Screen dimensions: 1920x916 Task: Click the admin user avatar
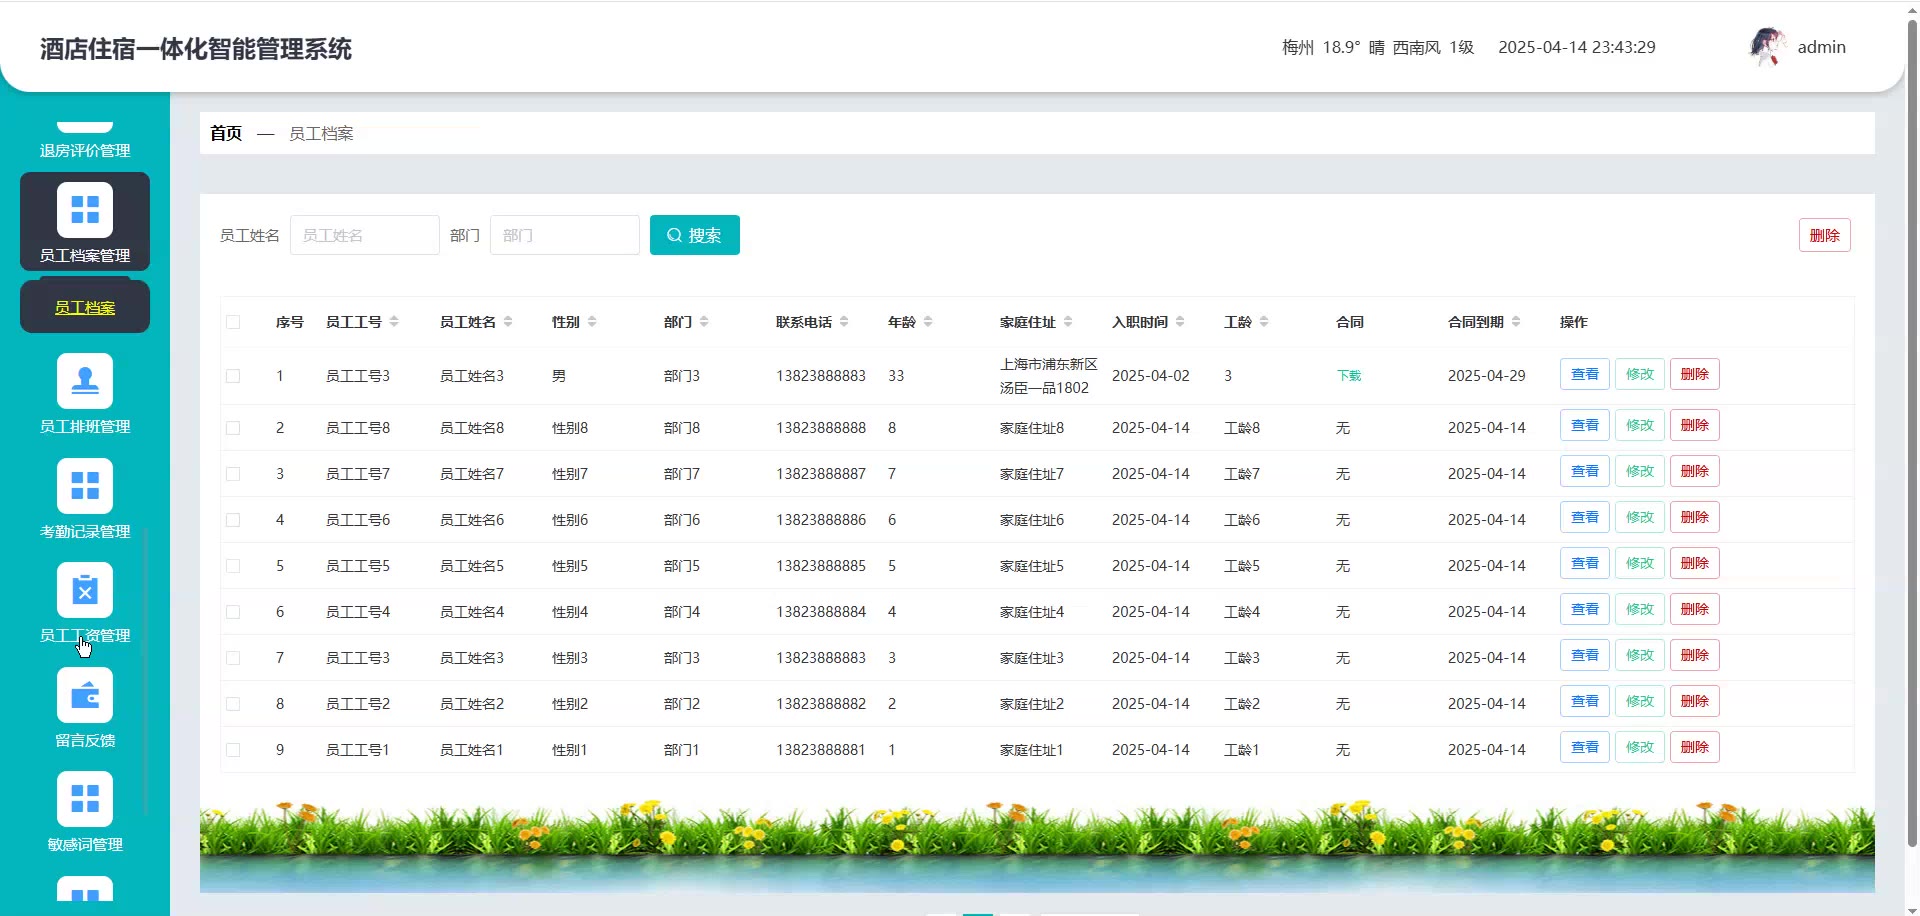coord(1767,47)
